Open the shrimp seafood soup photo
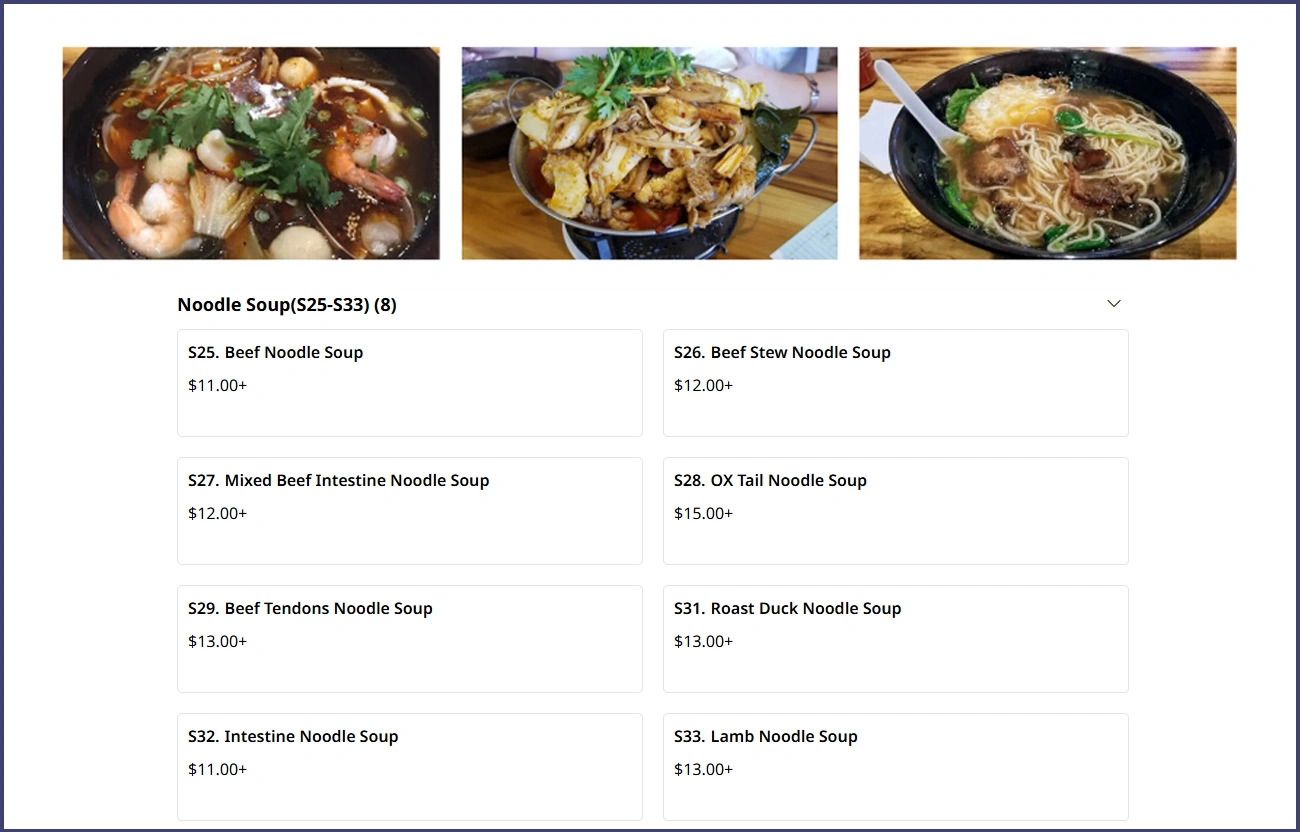The height and width of the screenshot is (832, 1300). [x=251, y=153]
